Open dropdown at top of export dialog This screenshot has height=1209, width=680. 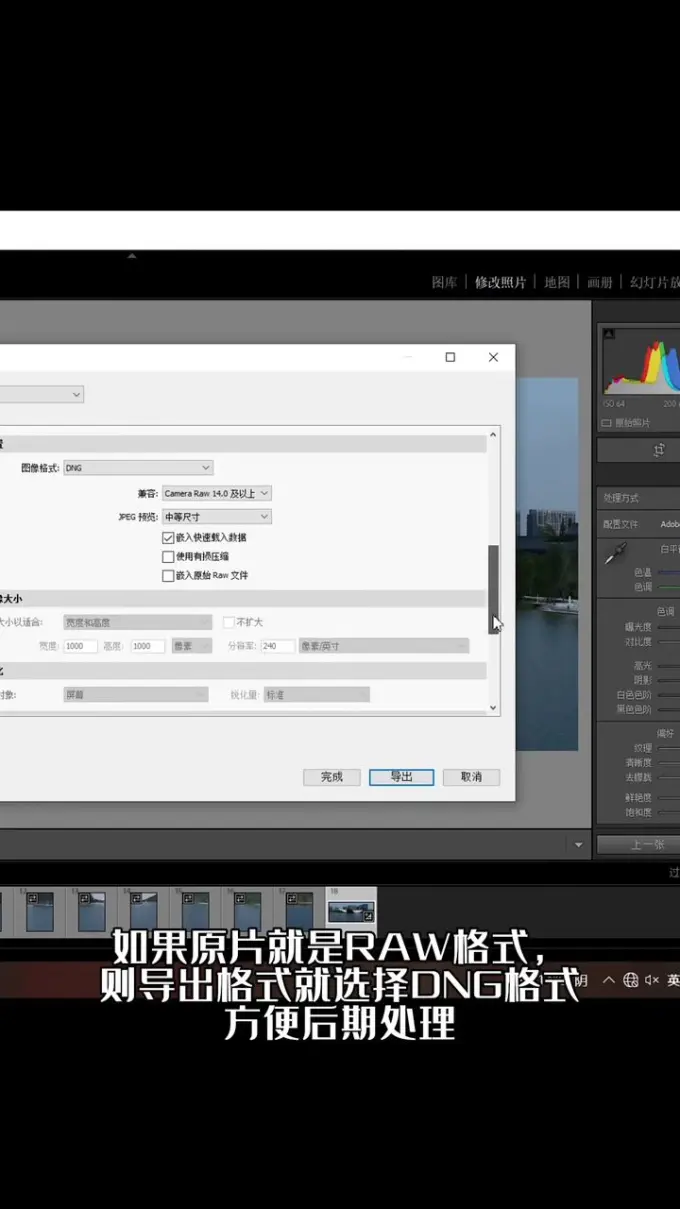pos(41,395)
